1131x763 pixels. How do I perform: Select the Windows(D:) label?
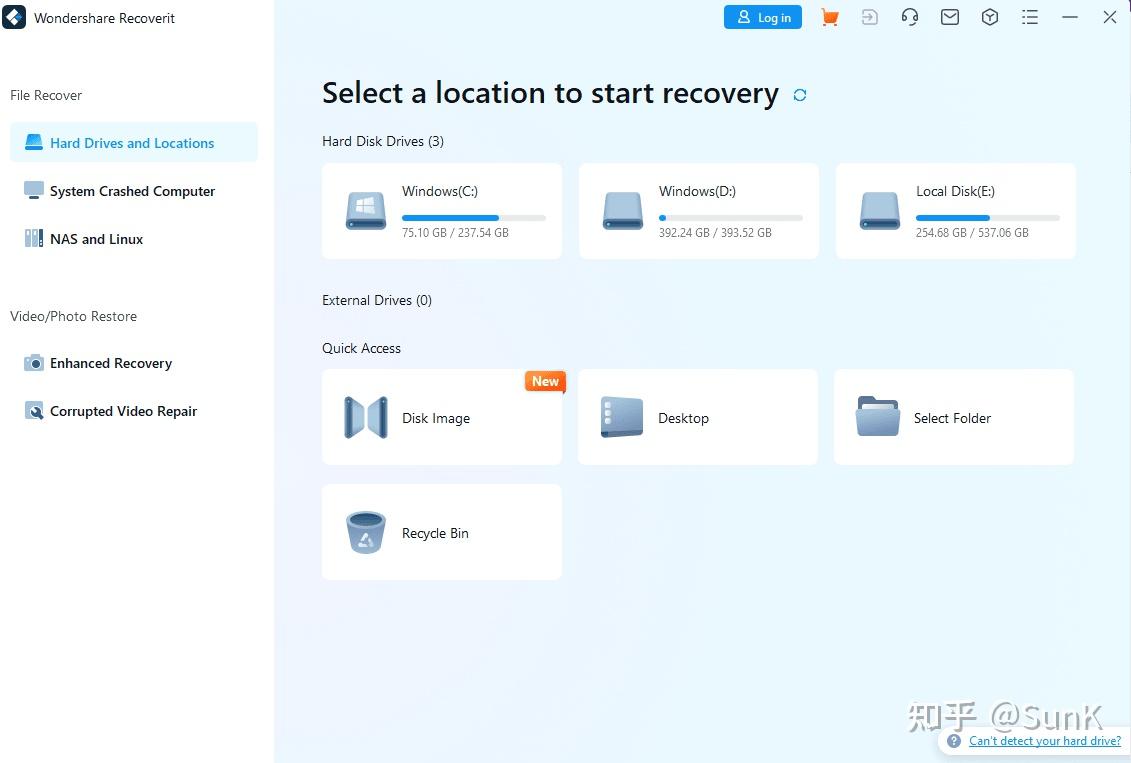697,191
